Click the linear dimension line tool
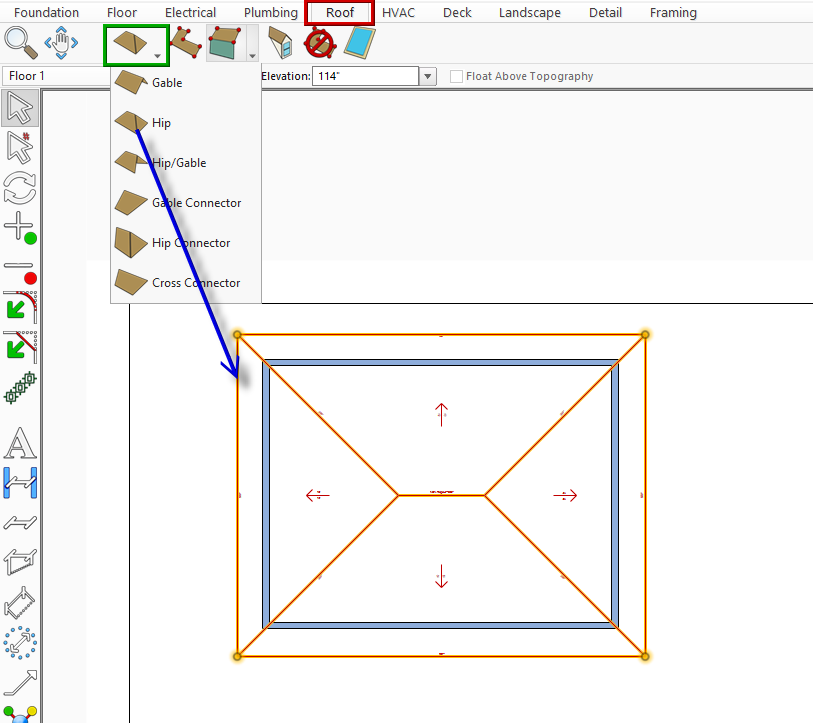This screenshot has width=813, height=723. pyautogui.click(x=20, y=523)
